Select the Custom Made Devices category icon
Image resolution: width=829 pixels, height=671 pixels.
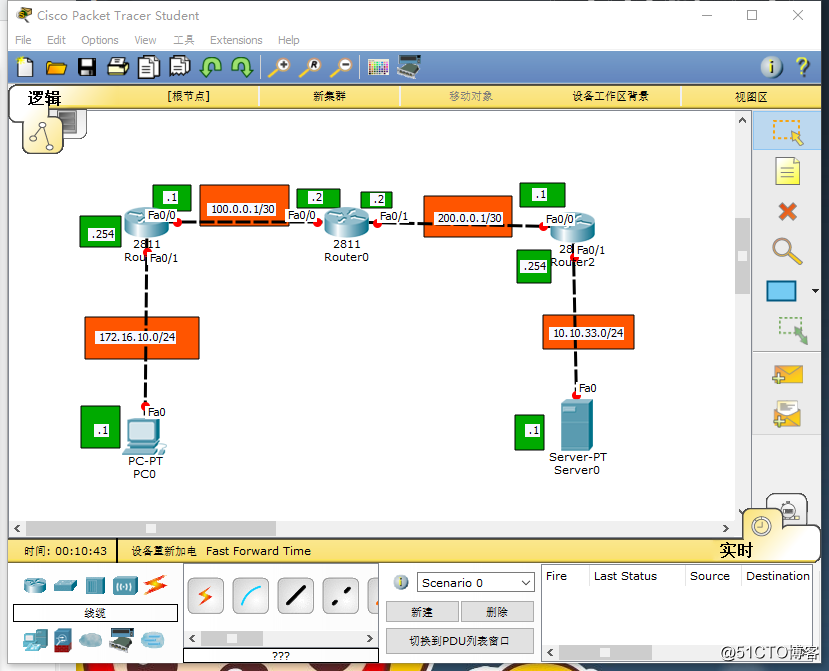click(121, 640)
